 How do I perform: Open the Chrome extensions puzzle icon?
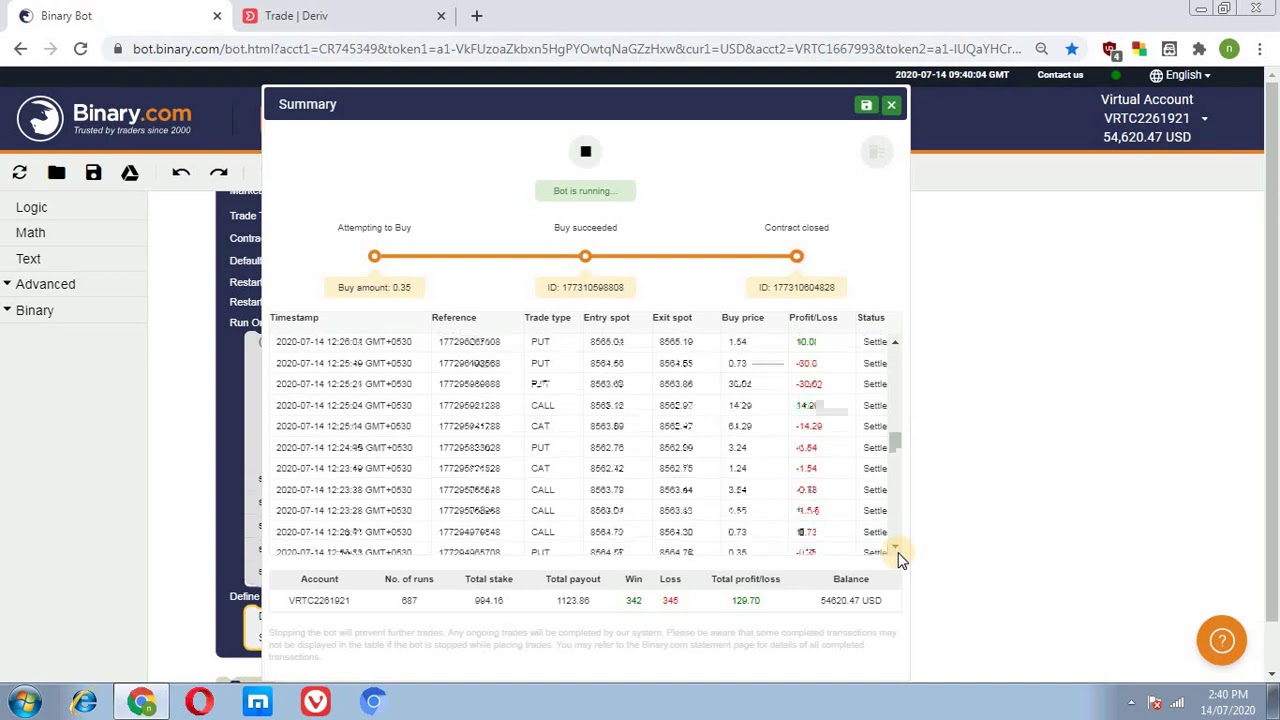(x=1199, y=49)
